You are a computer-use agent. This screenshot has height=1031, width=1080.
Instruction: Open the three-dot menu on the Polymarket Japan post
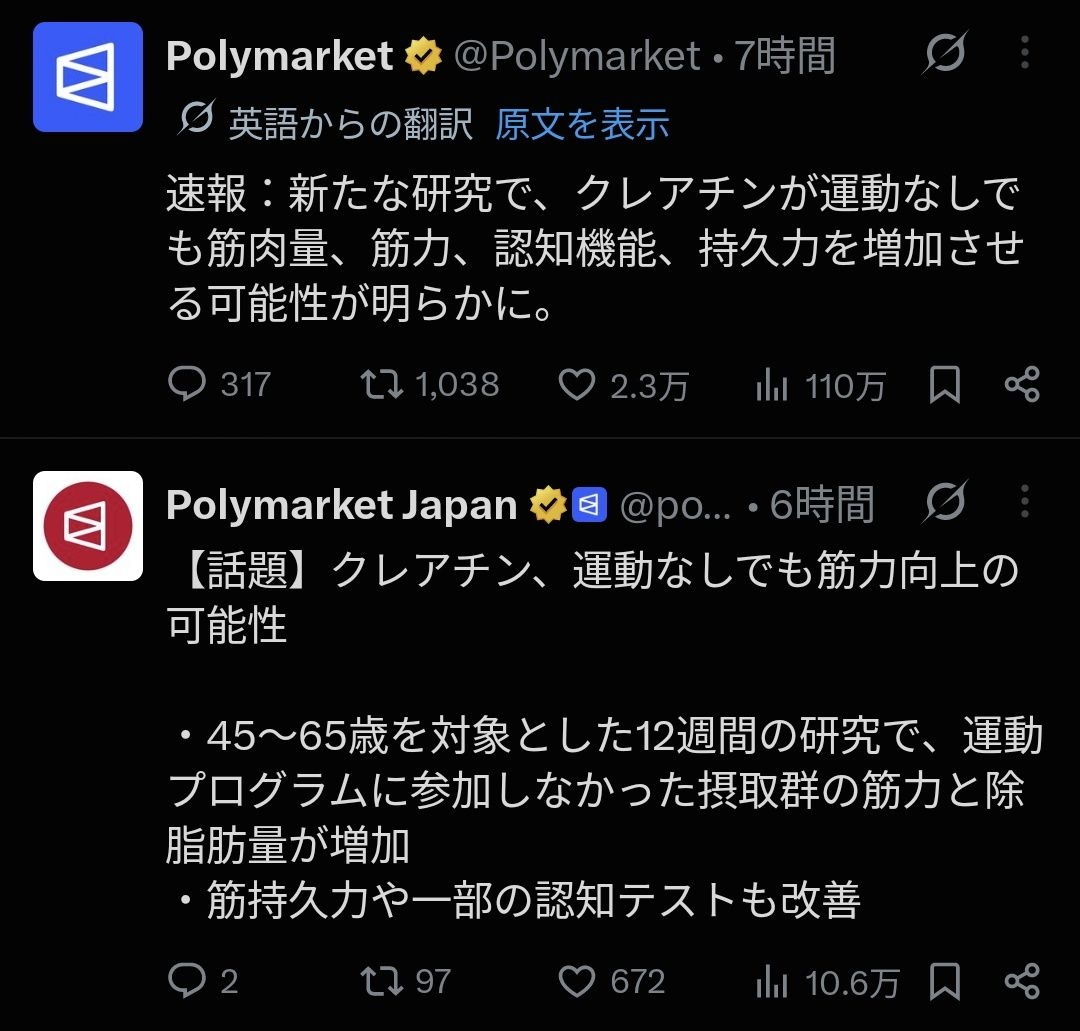(x=1025, y=501)
